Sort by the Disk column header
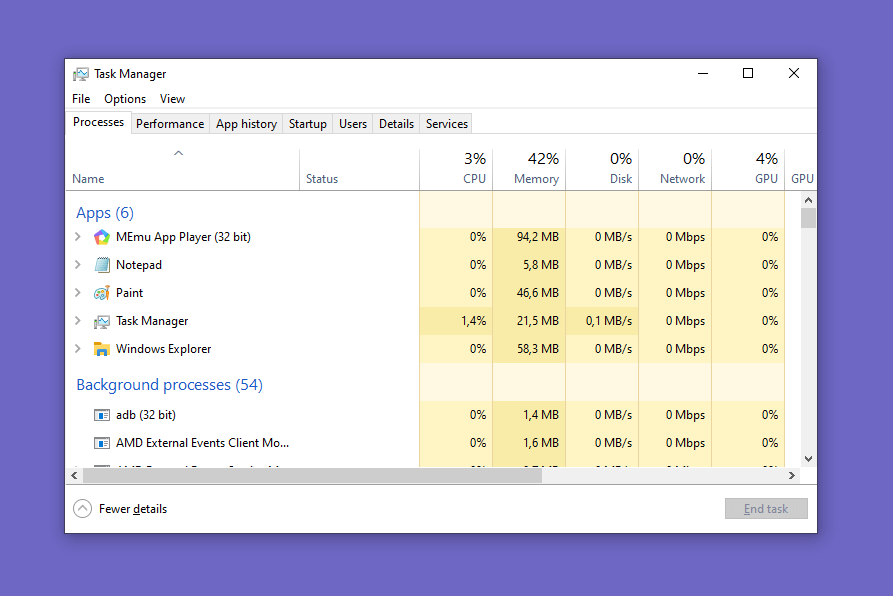This screenshot has width=893, height=596. [x=602, y=169]
